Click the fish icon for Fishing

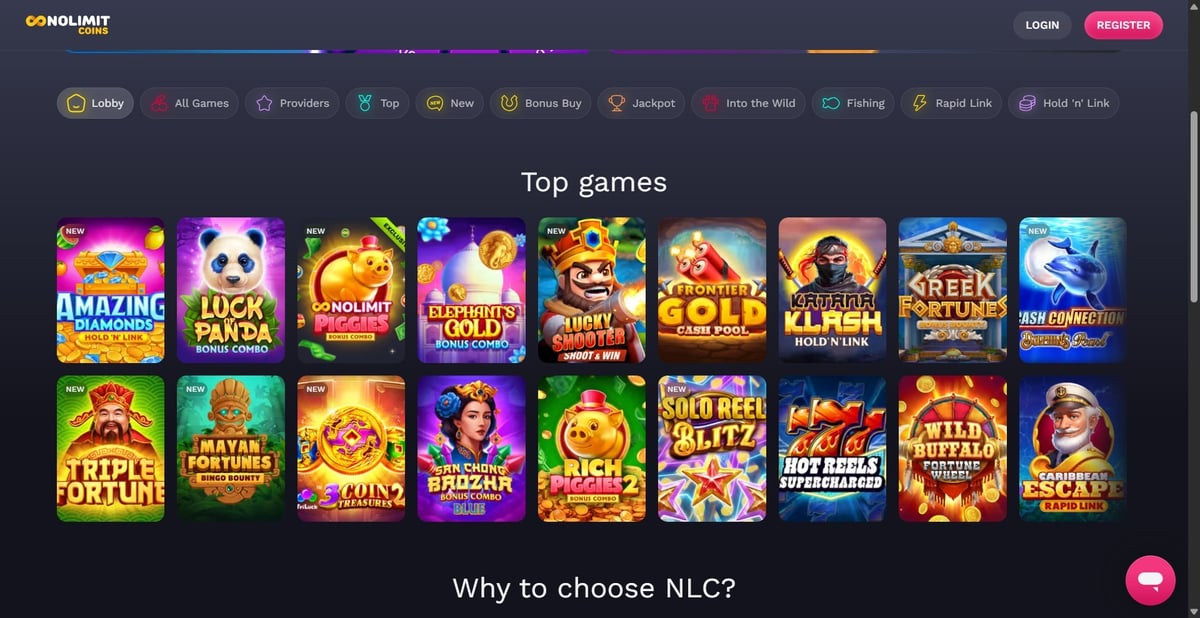coord(830,103)
